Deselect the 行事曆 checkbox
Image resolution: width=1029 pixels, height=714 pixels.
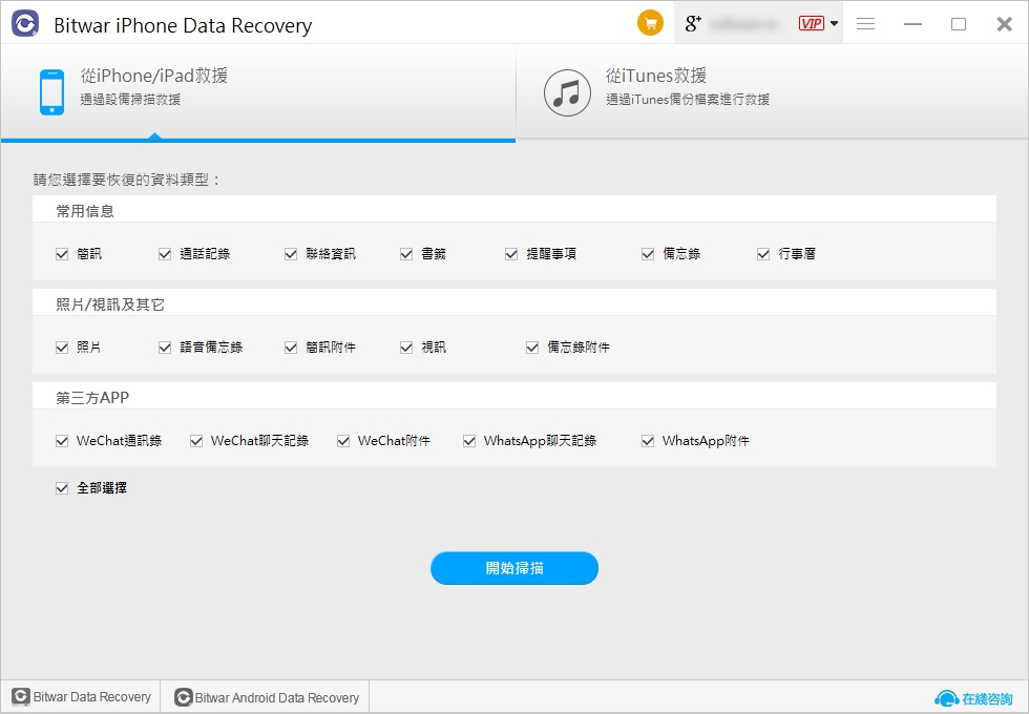pyautogui.click(x=764, y=254)
